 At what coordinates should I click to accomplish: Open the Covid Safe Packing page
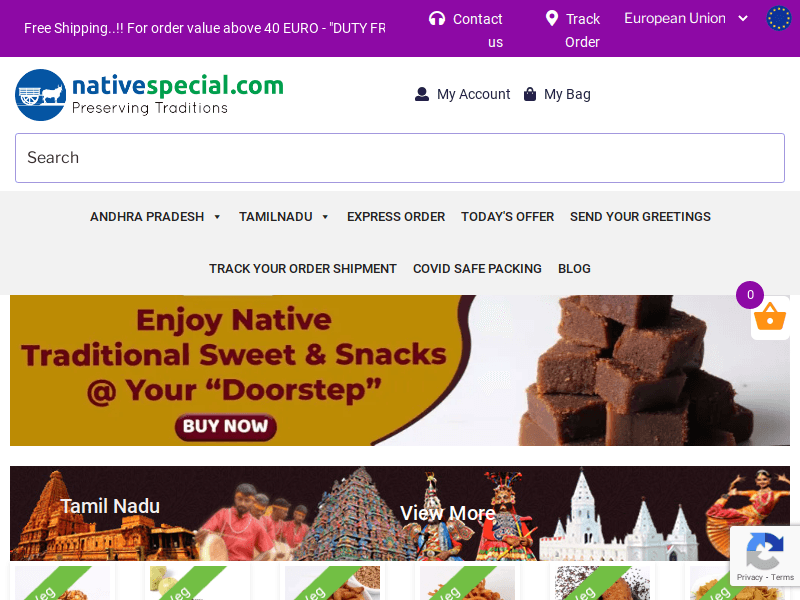pyautogui.click(x=478, y=269)
